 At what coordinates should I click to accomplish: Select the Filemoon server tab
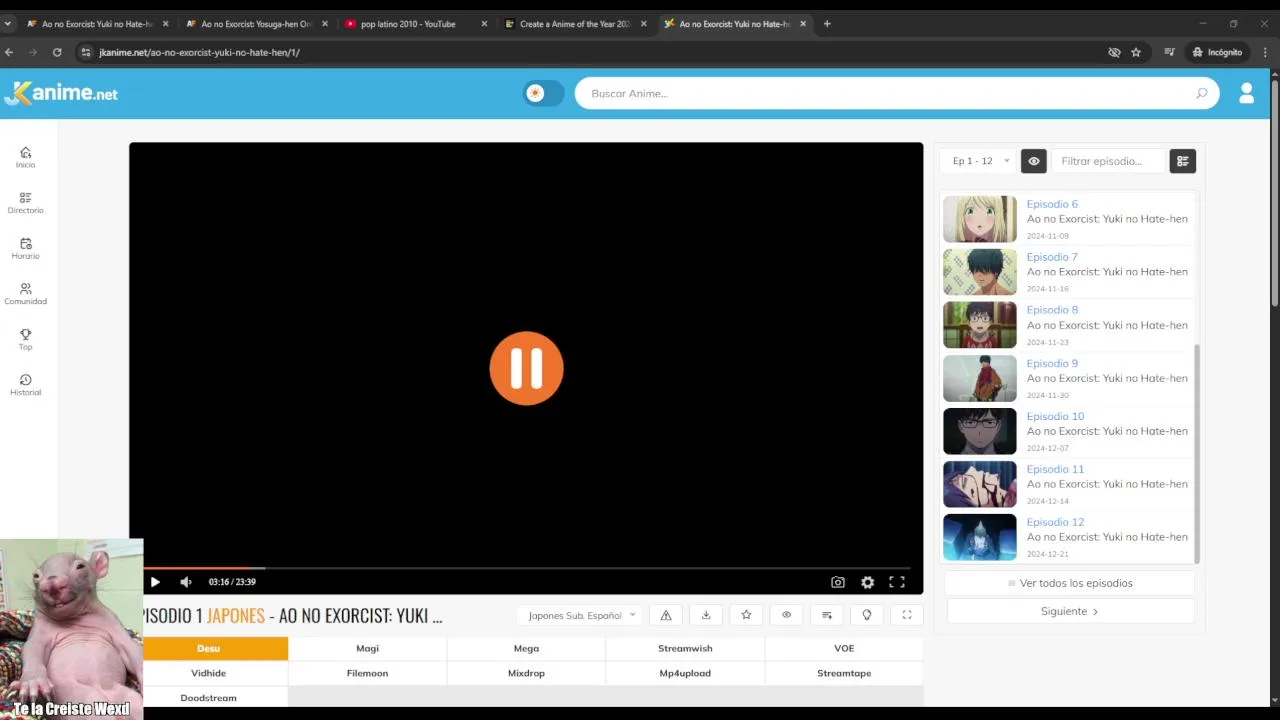point(367,673)
